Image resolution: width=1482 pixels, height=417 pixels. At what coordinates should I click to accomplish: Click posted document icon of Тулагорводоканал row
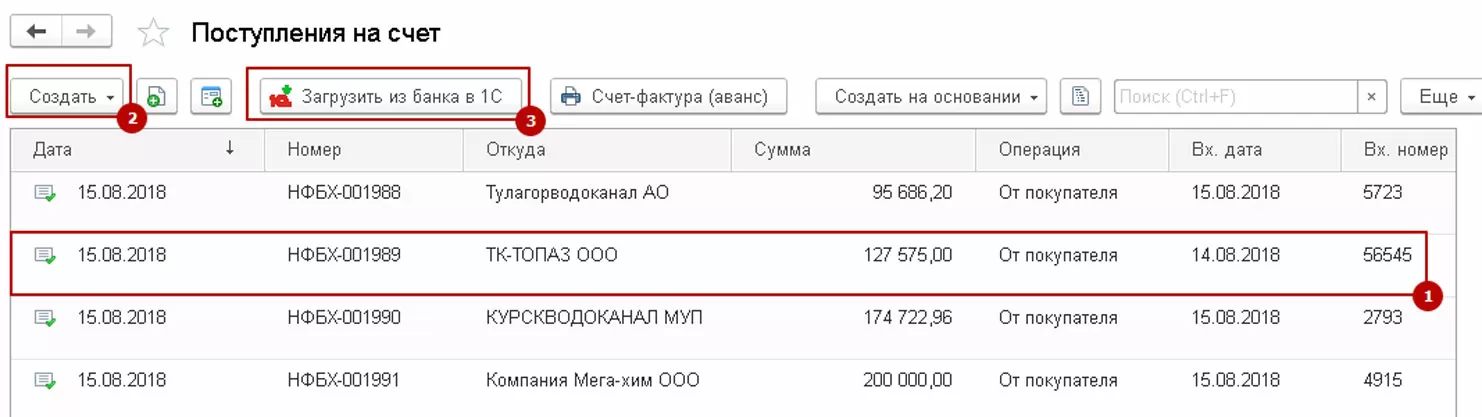45,193
